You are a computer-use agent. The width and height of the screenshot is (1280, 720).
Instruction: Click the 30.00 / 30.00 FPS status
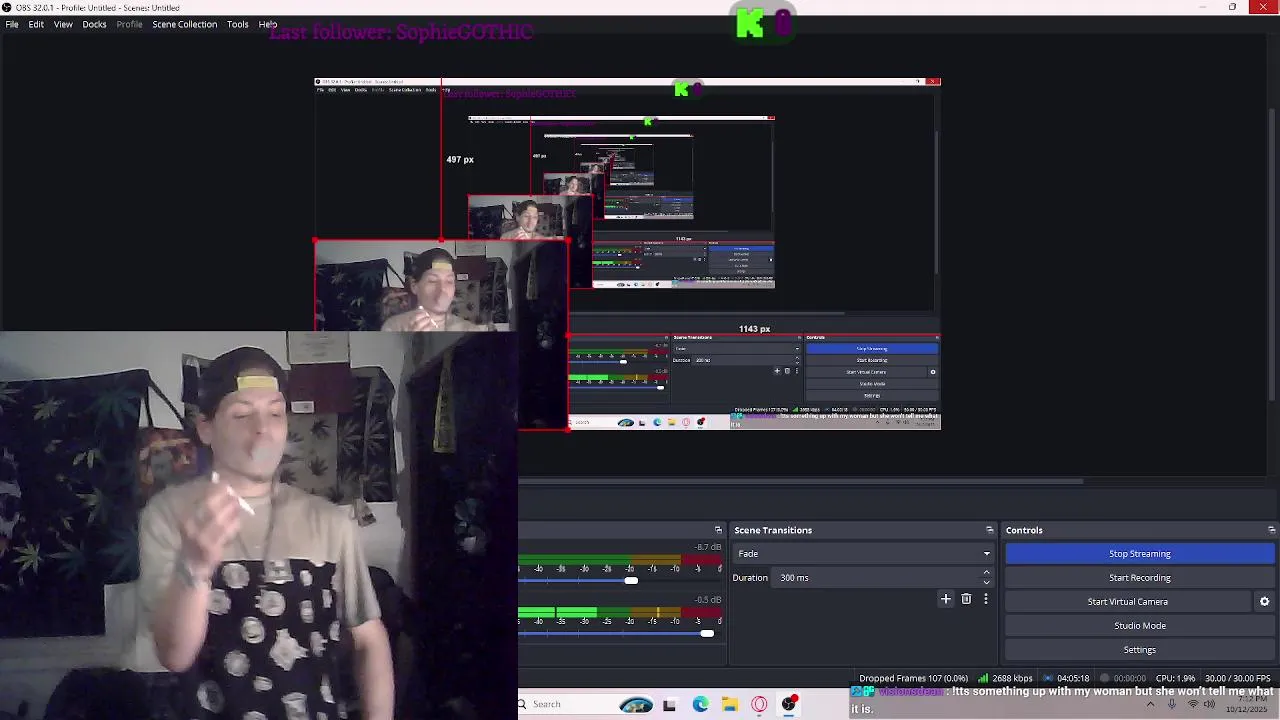click(1238, 678)
